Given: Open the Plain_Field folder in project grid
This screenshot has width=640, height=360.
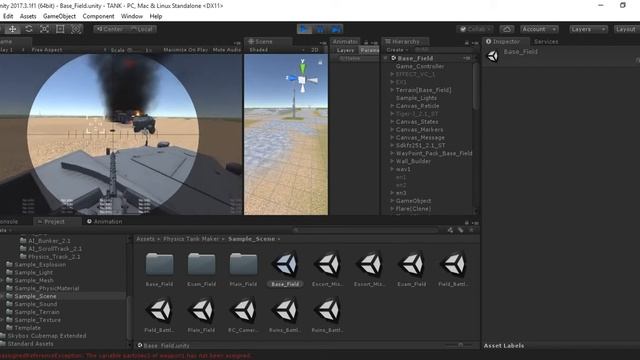Looking at the screenshot, I should pos(244,264).
